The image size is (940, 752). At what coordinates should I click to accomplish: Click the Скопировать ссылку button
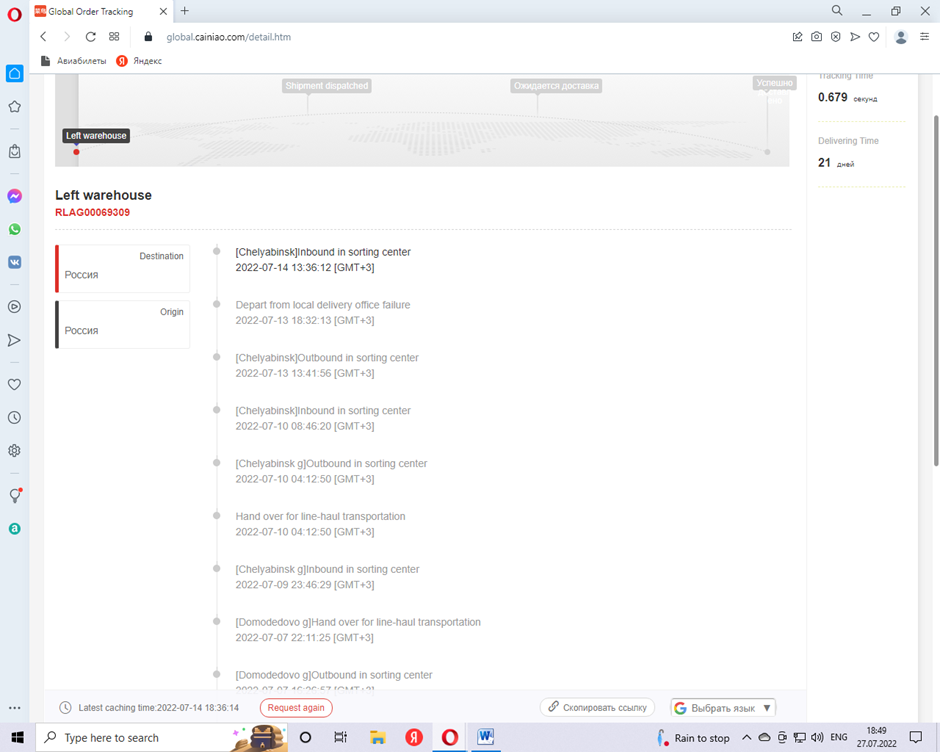(597, 708)
